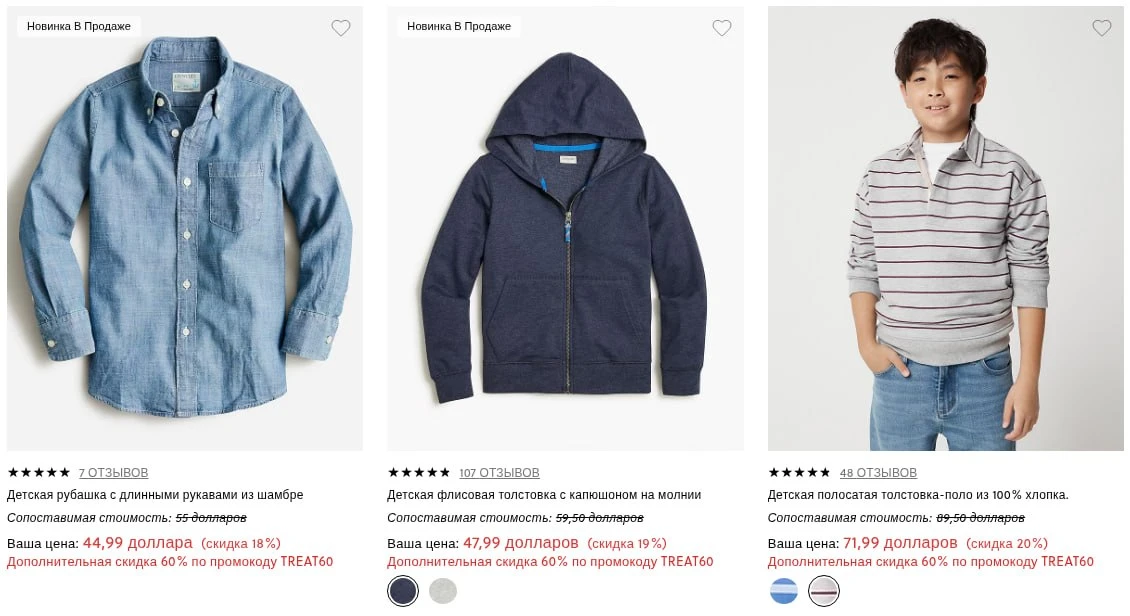Select the gray burgundy striped swatch

(x=824, y=592)
